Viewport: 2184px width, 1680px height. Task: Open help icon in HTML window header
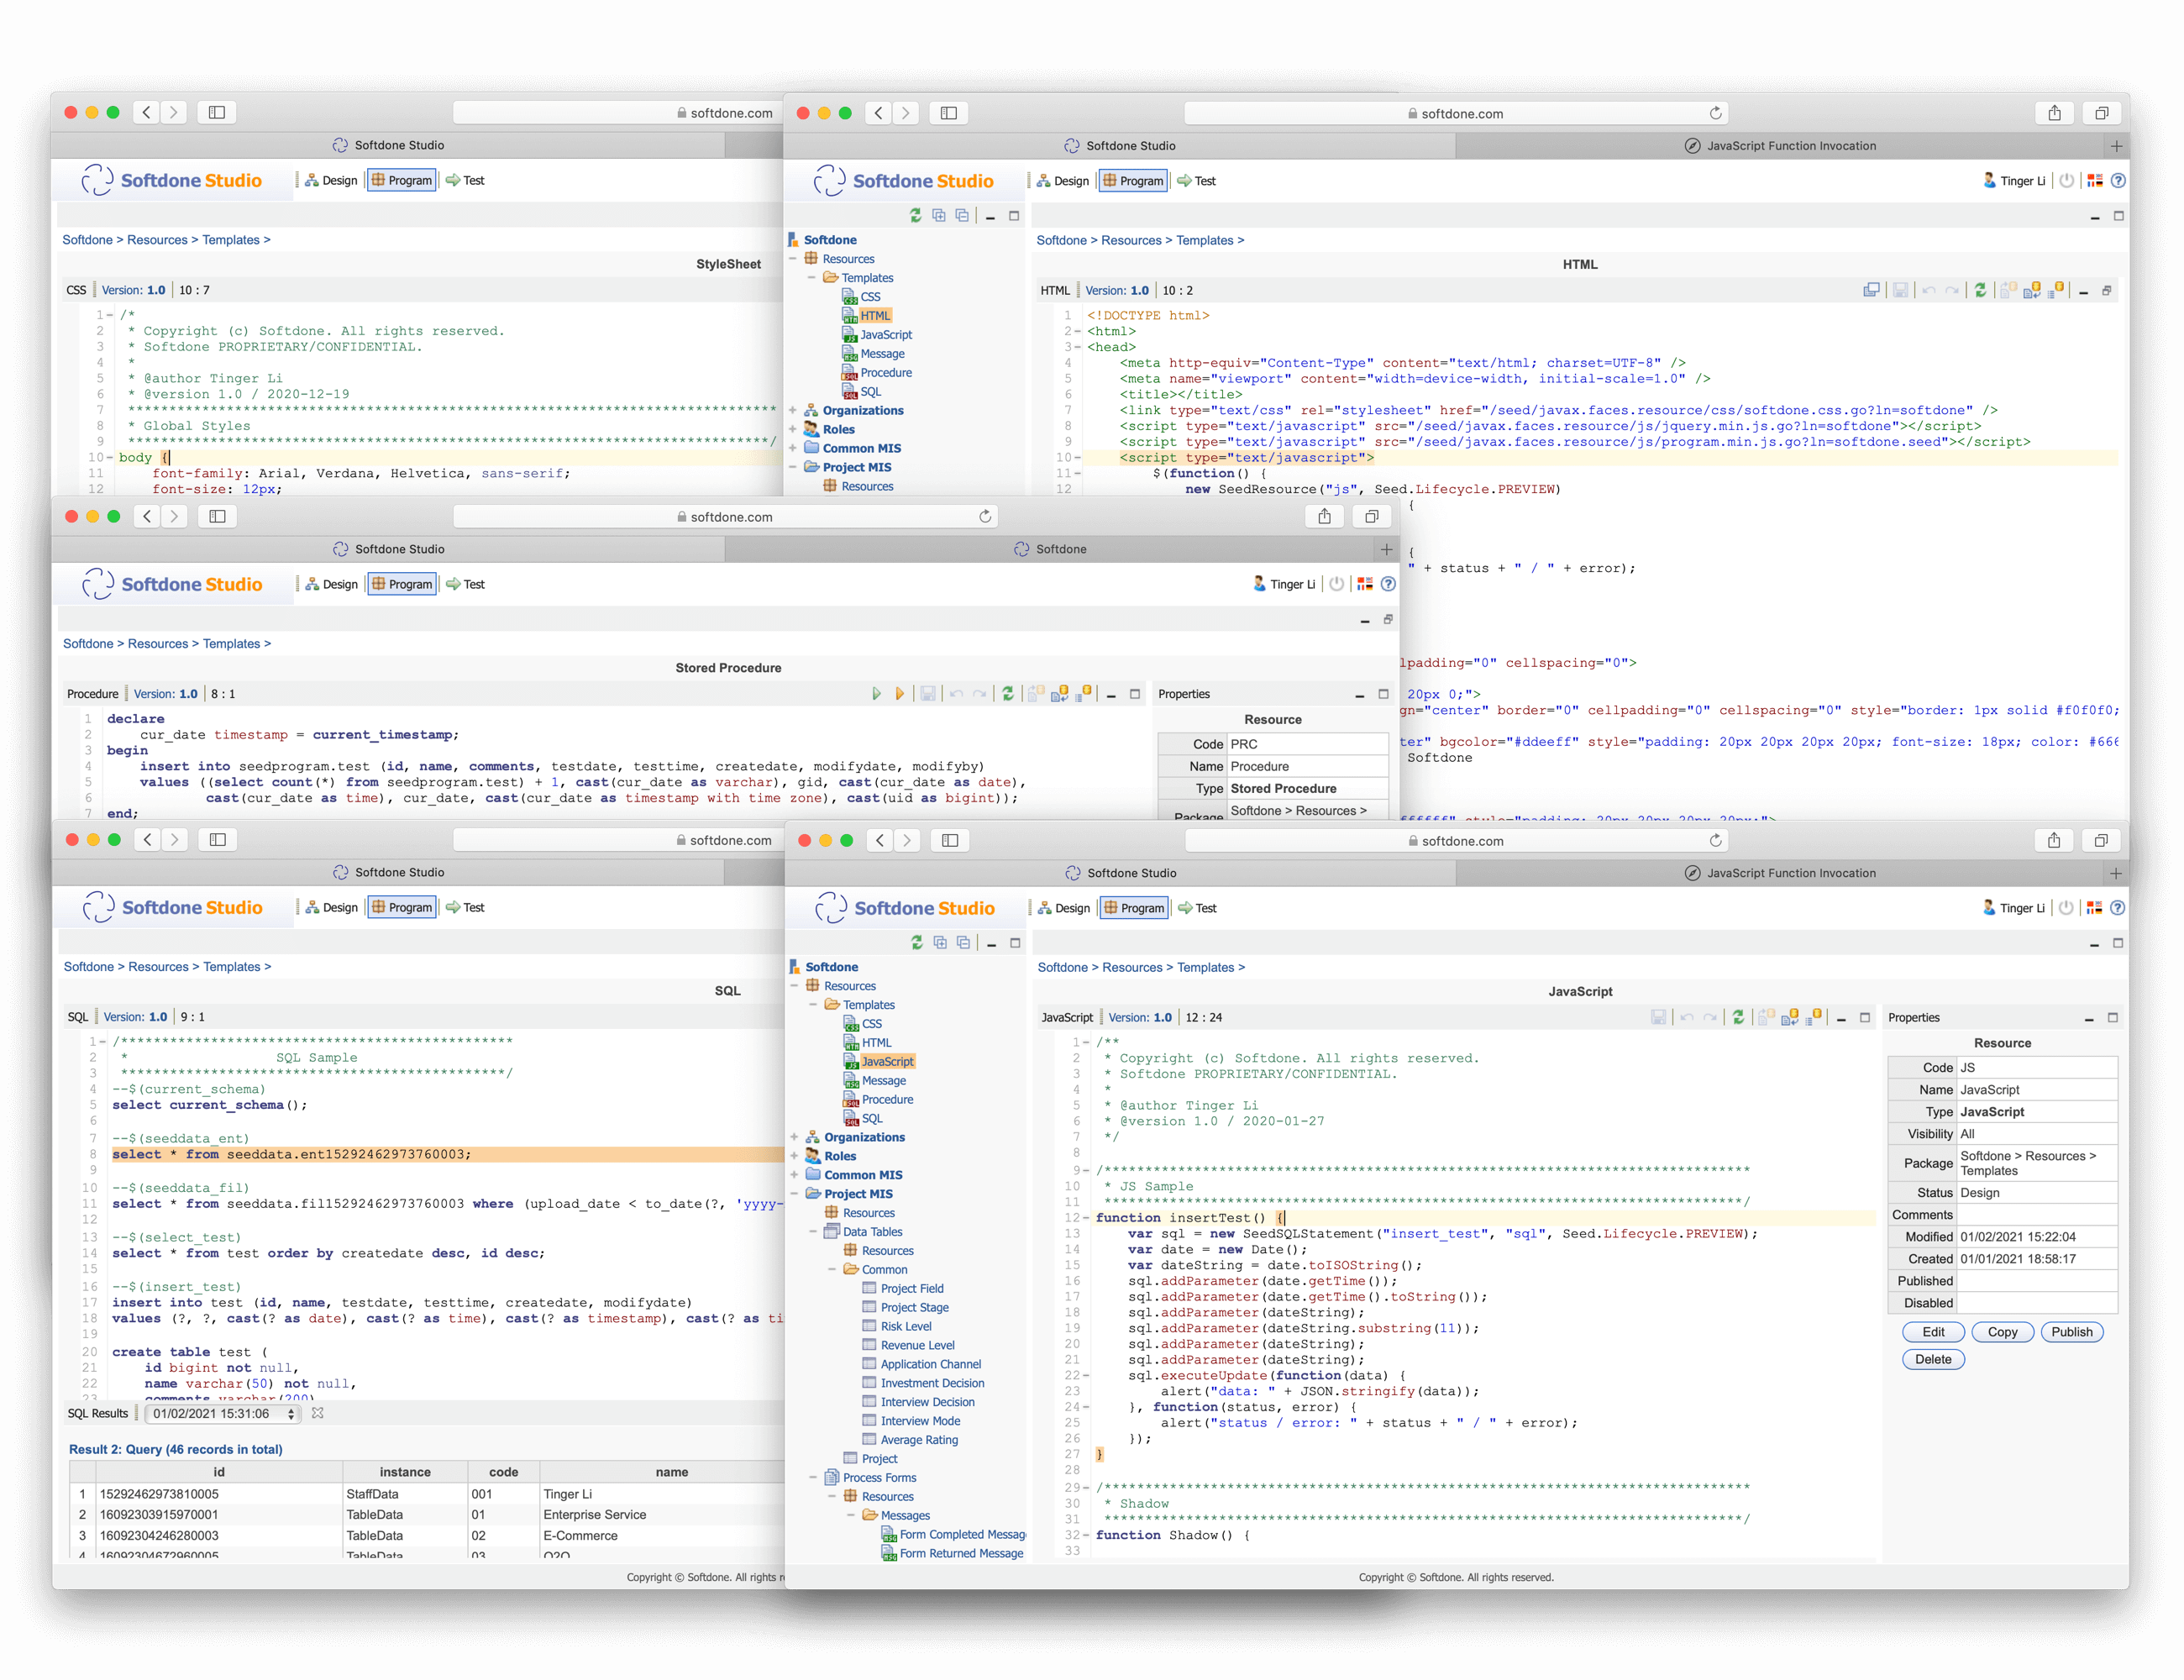coord(2118,181)
